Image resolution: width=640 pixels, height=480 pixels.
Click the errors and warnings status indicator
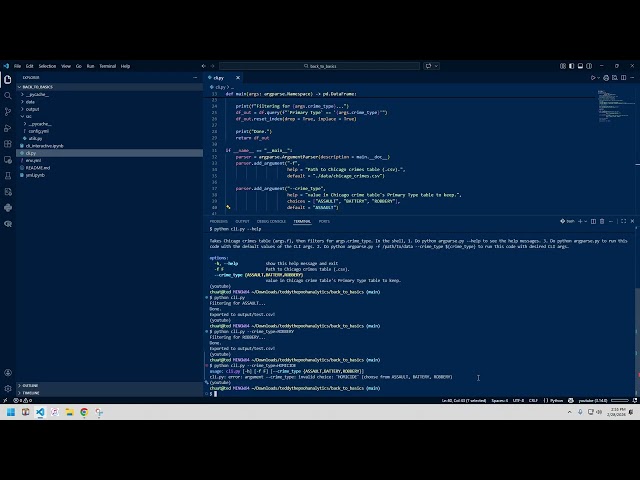[22, 400]
